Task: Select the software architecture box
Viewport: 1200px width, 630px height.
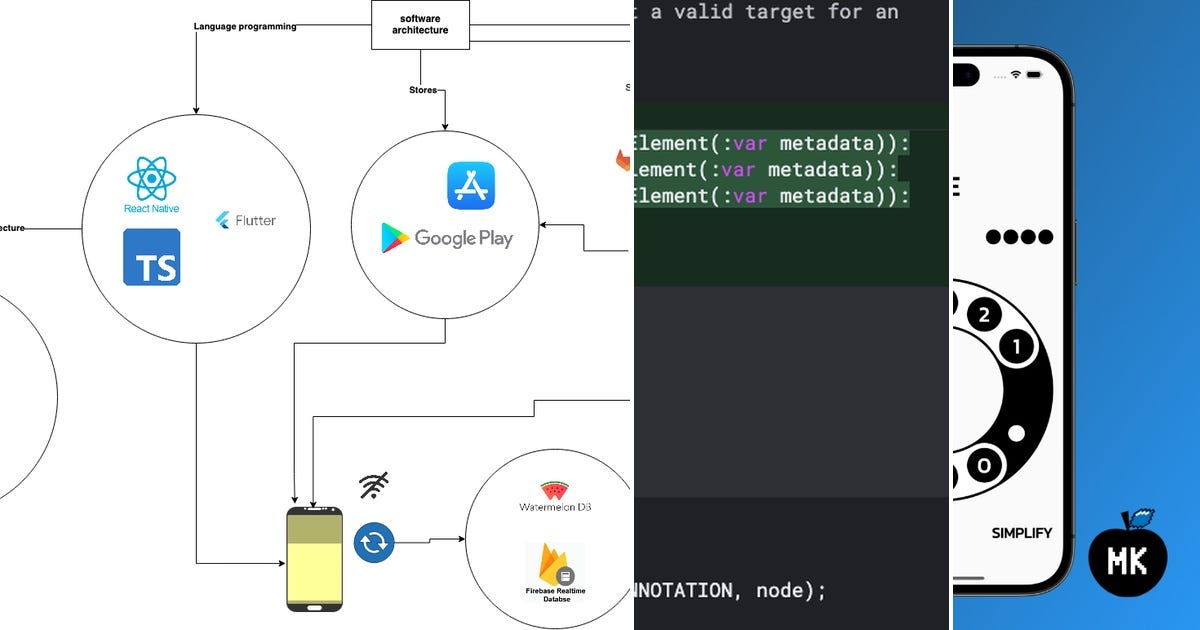Action: tap(420, 23)
